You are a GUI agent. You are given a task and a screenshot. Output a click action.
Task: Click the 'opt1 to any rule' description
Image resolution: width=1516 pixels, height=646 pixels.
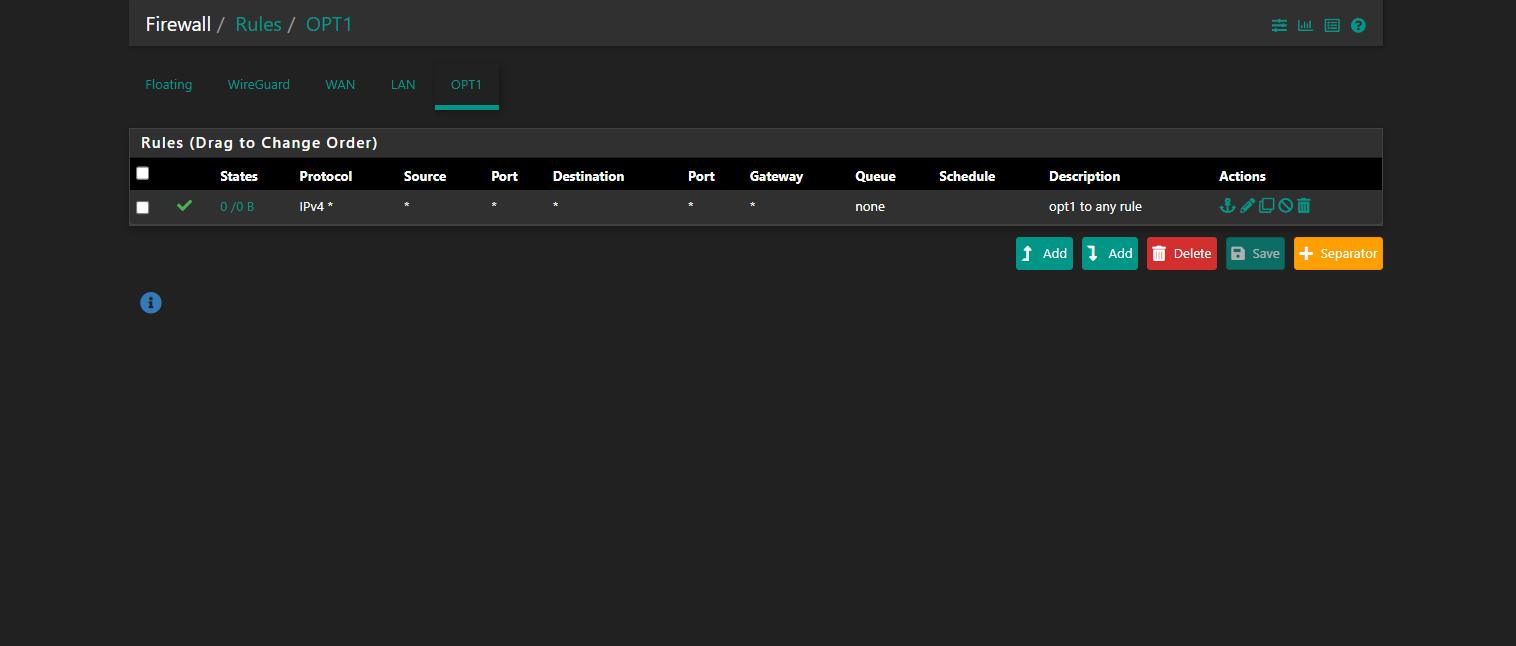point(1095,207)
